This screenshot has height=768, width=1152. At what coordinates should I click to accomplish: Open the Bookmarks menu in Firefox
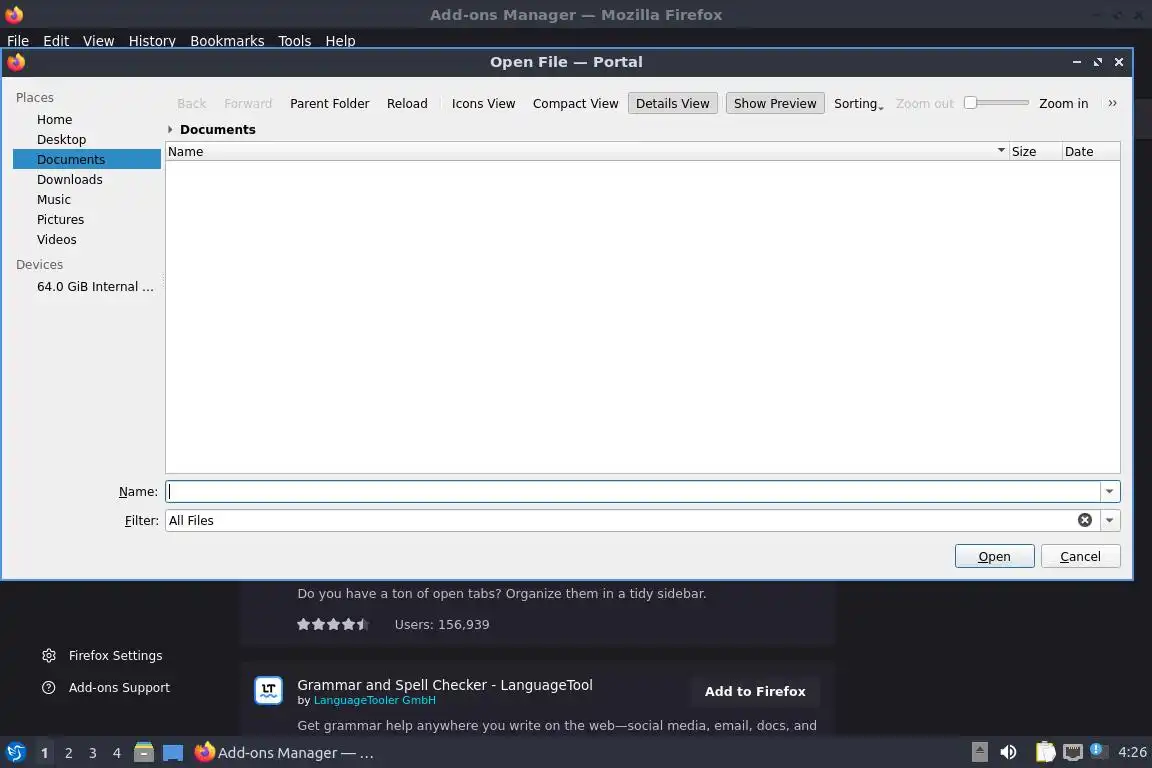pos(227,41)
